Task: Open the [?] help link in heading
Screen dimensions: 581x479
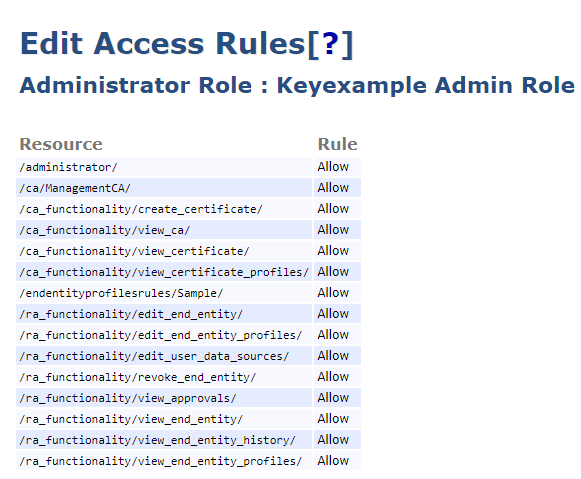Action: (x=330, y=44)
